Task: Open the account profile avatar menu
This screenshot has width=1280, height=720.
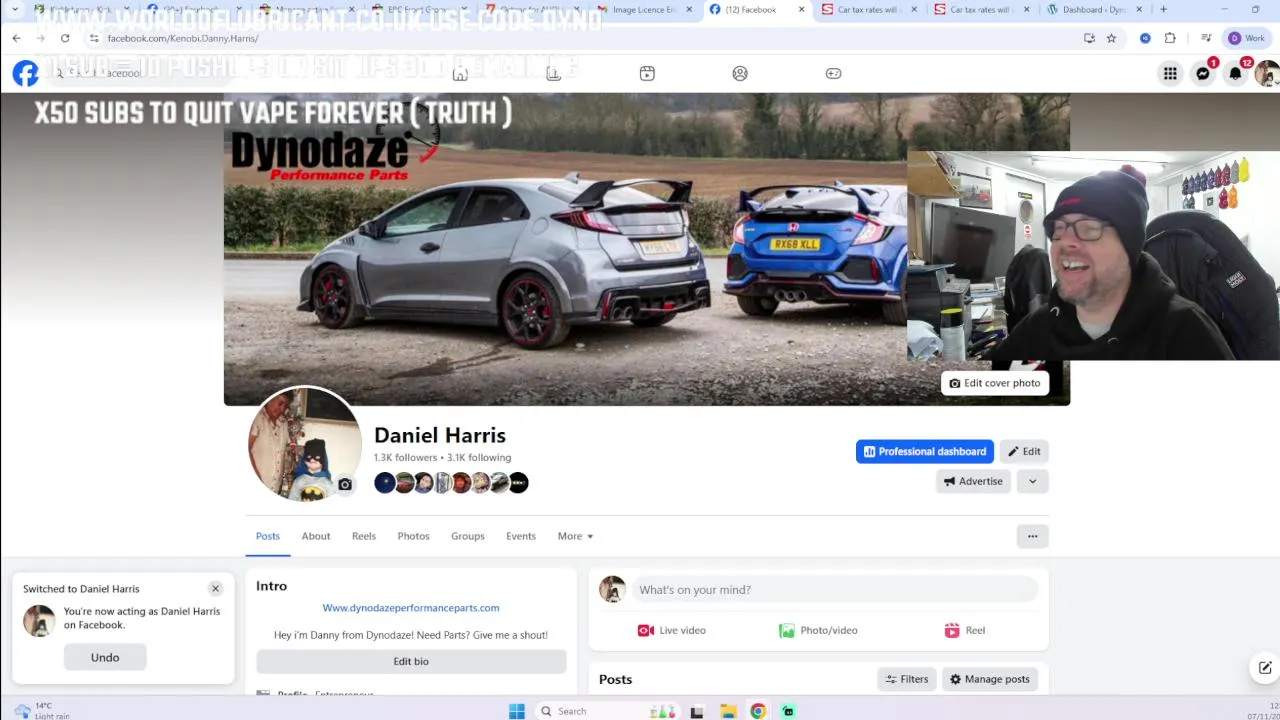Action: point(1267,73)
